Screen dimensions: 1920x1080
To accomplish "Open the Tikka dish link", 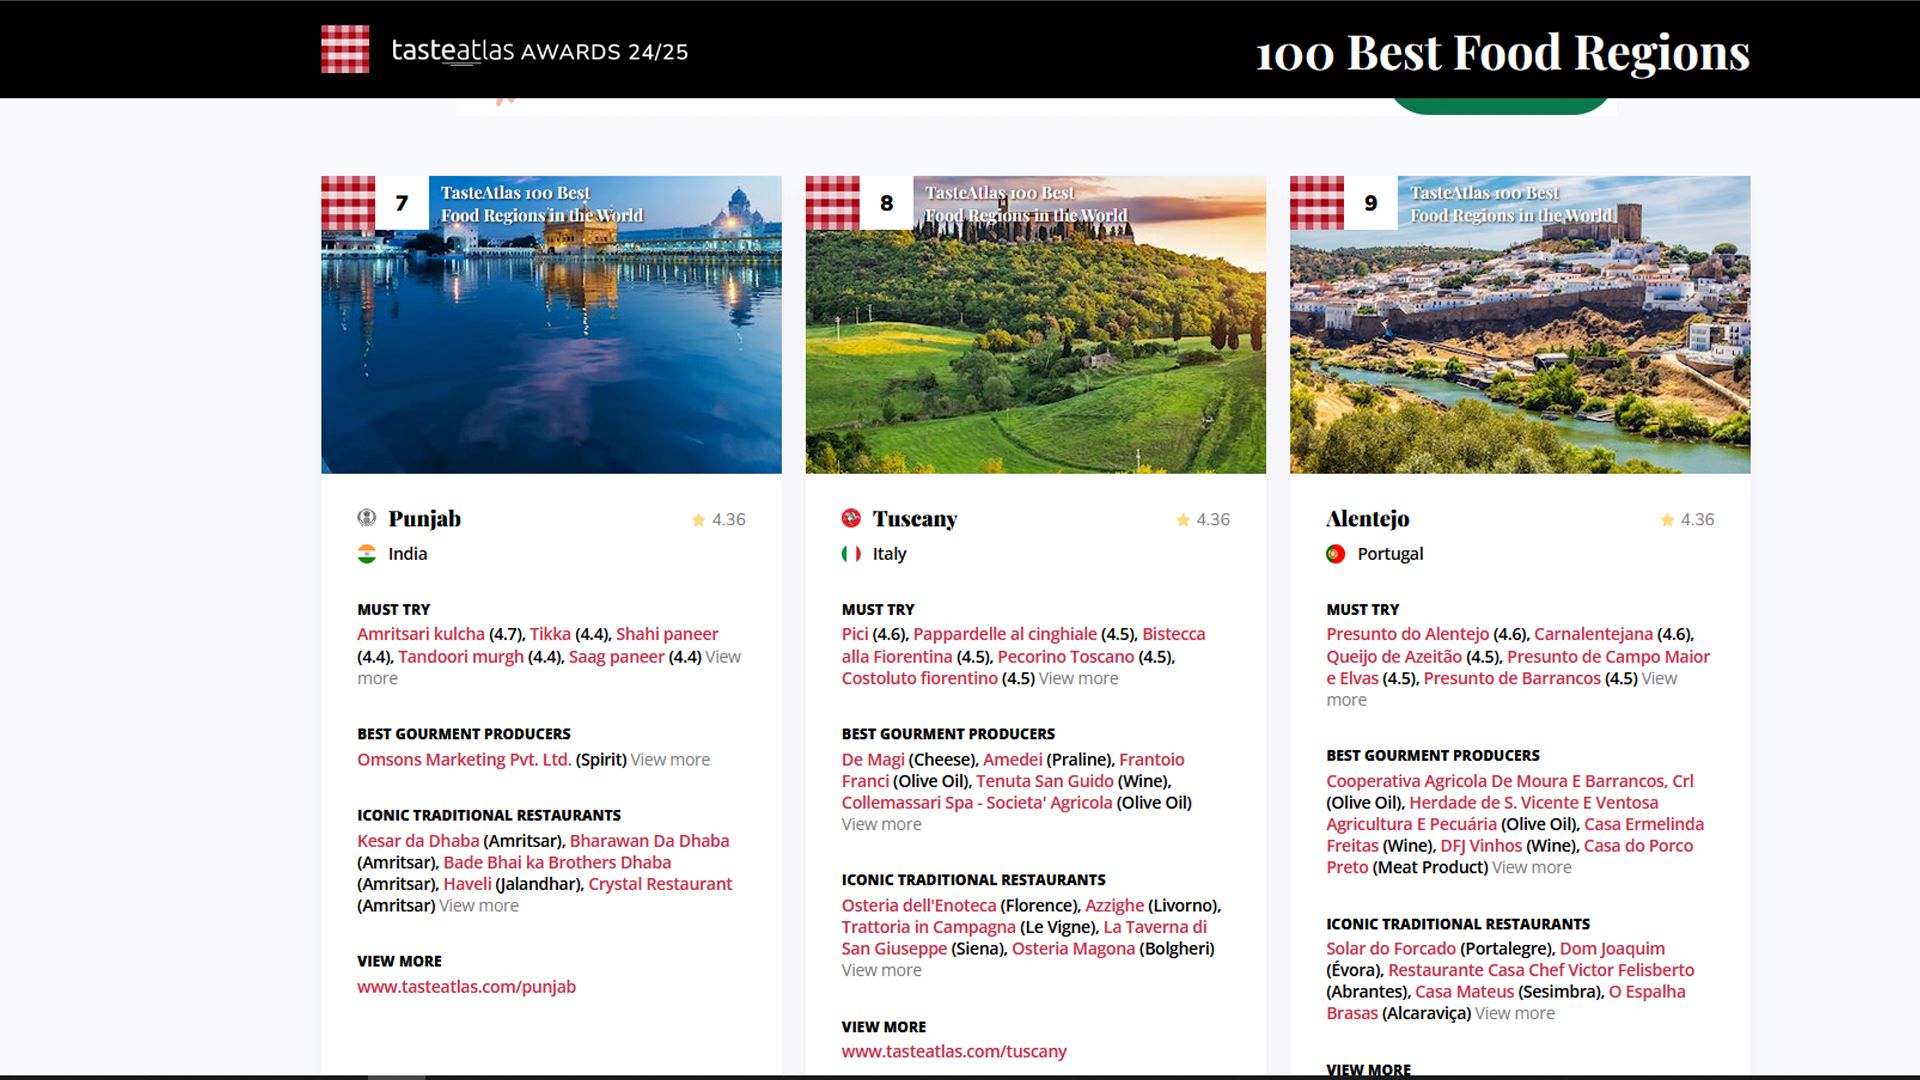I will pos(550,634).
